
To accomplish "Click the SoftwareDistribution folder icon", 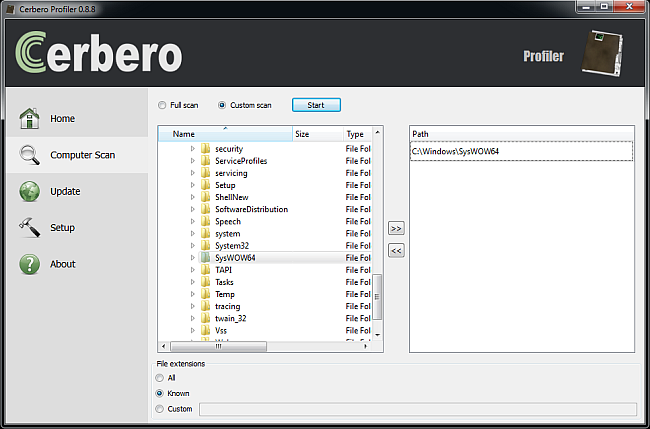I will click(205, 209).
